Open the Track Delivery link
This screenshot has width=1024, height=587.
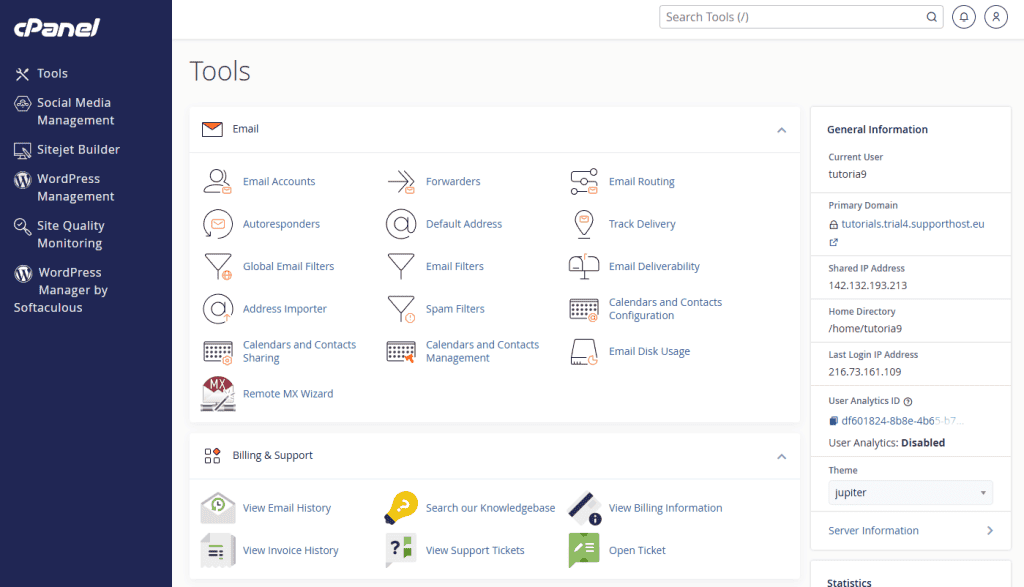pyautogui.click(x=642, y=224)
